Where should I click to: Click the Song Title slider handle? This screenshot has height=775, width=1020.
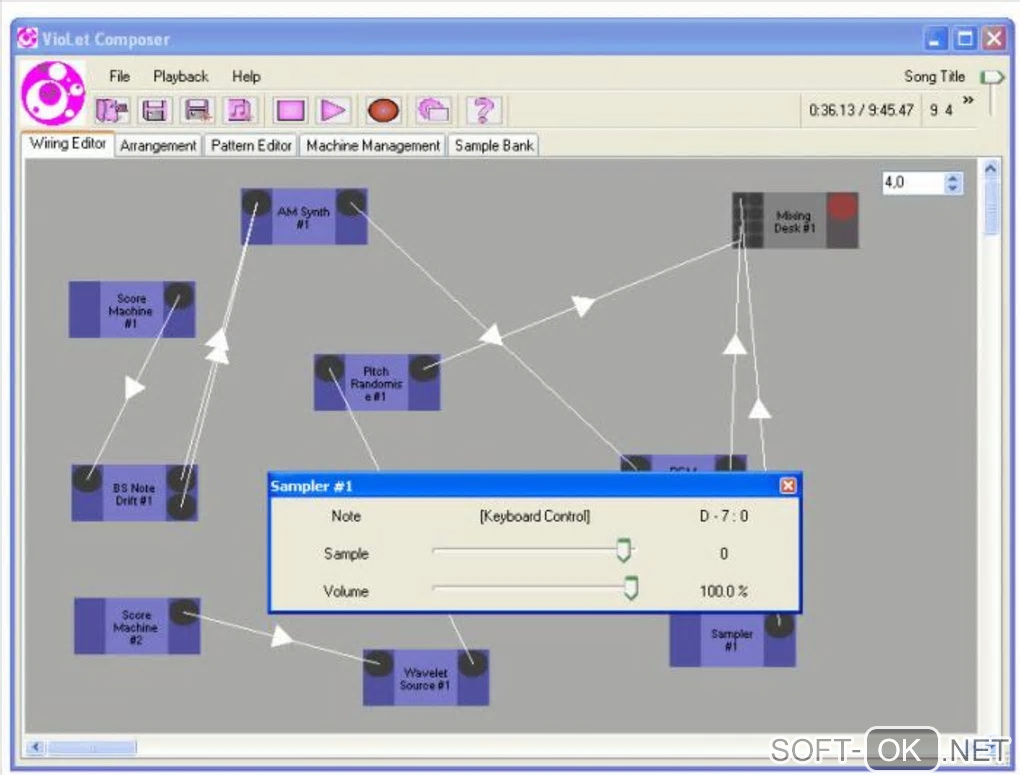[991, 77]
